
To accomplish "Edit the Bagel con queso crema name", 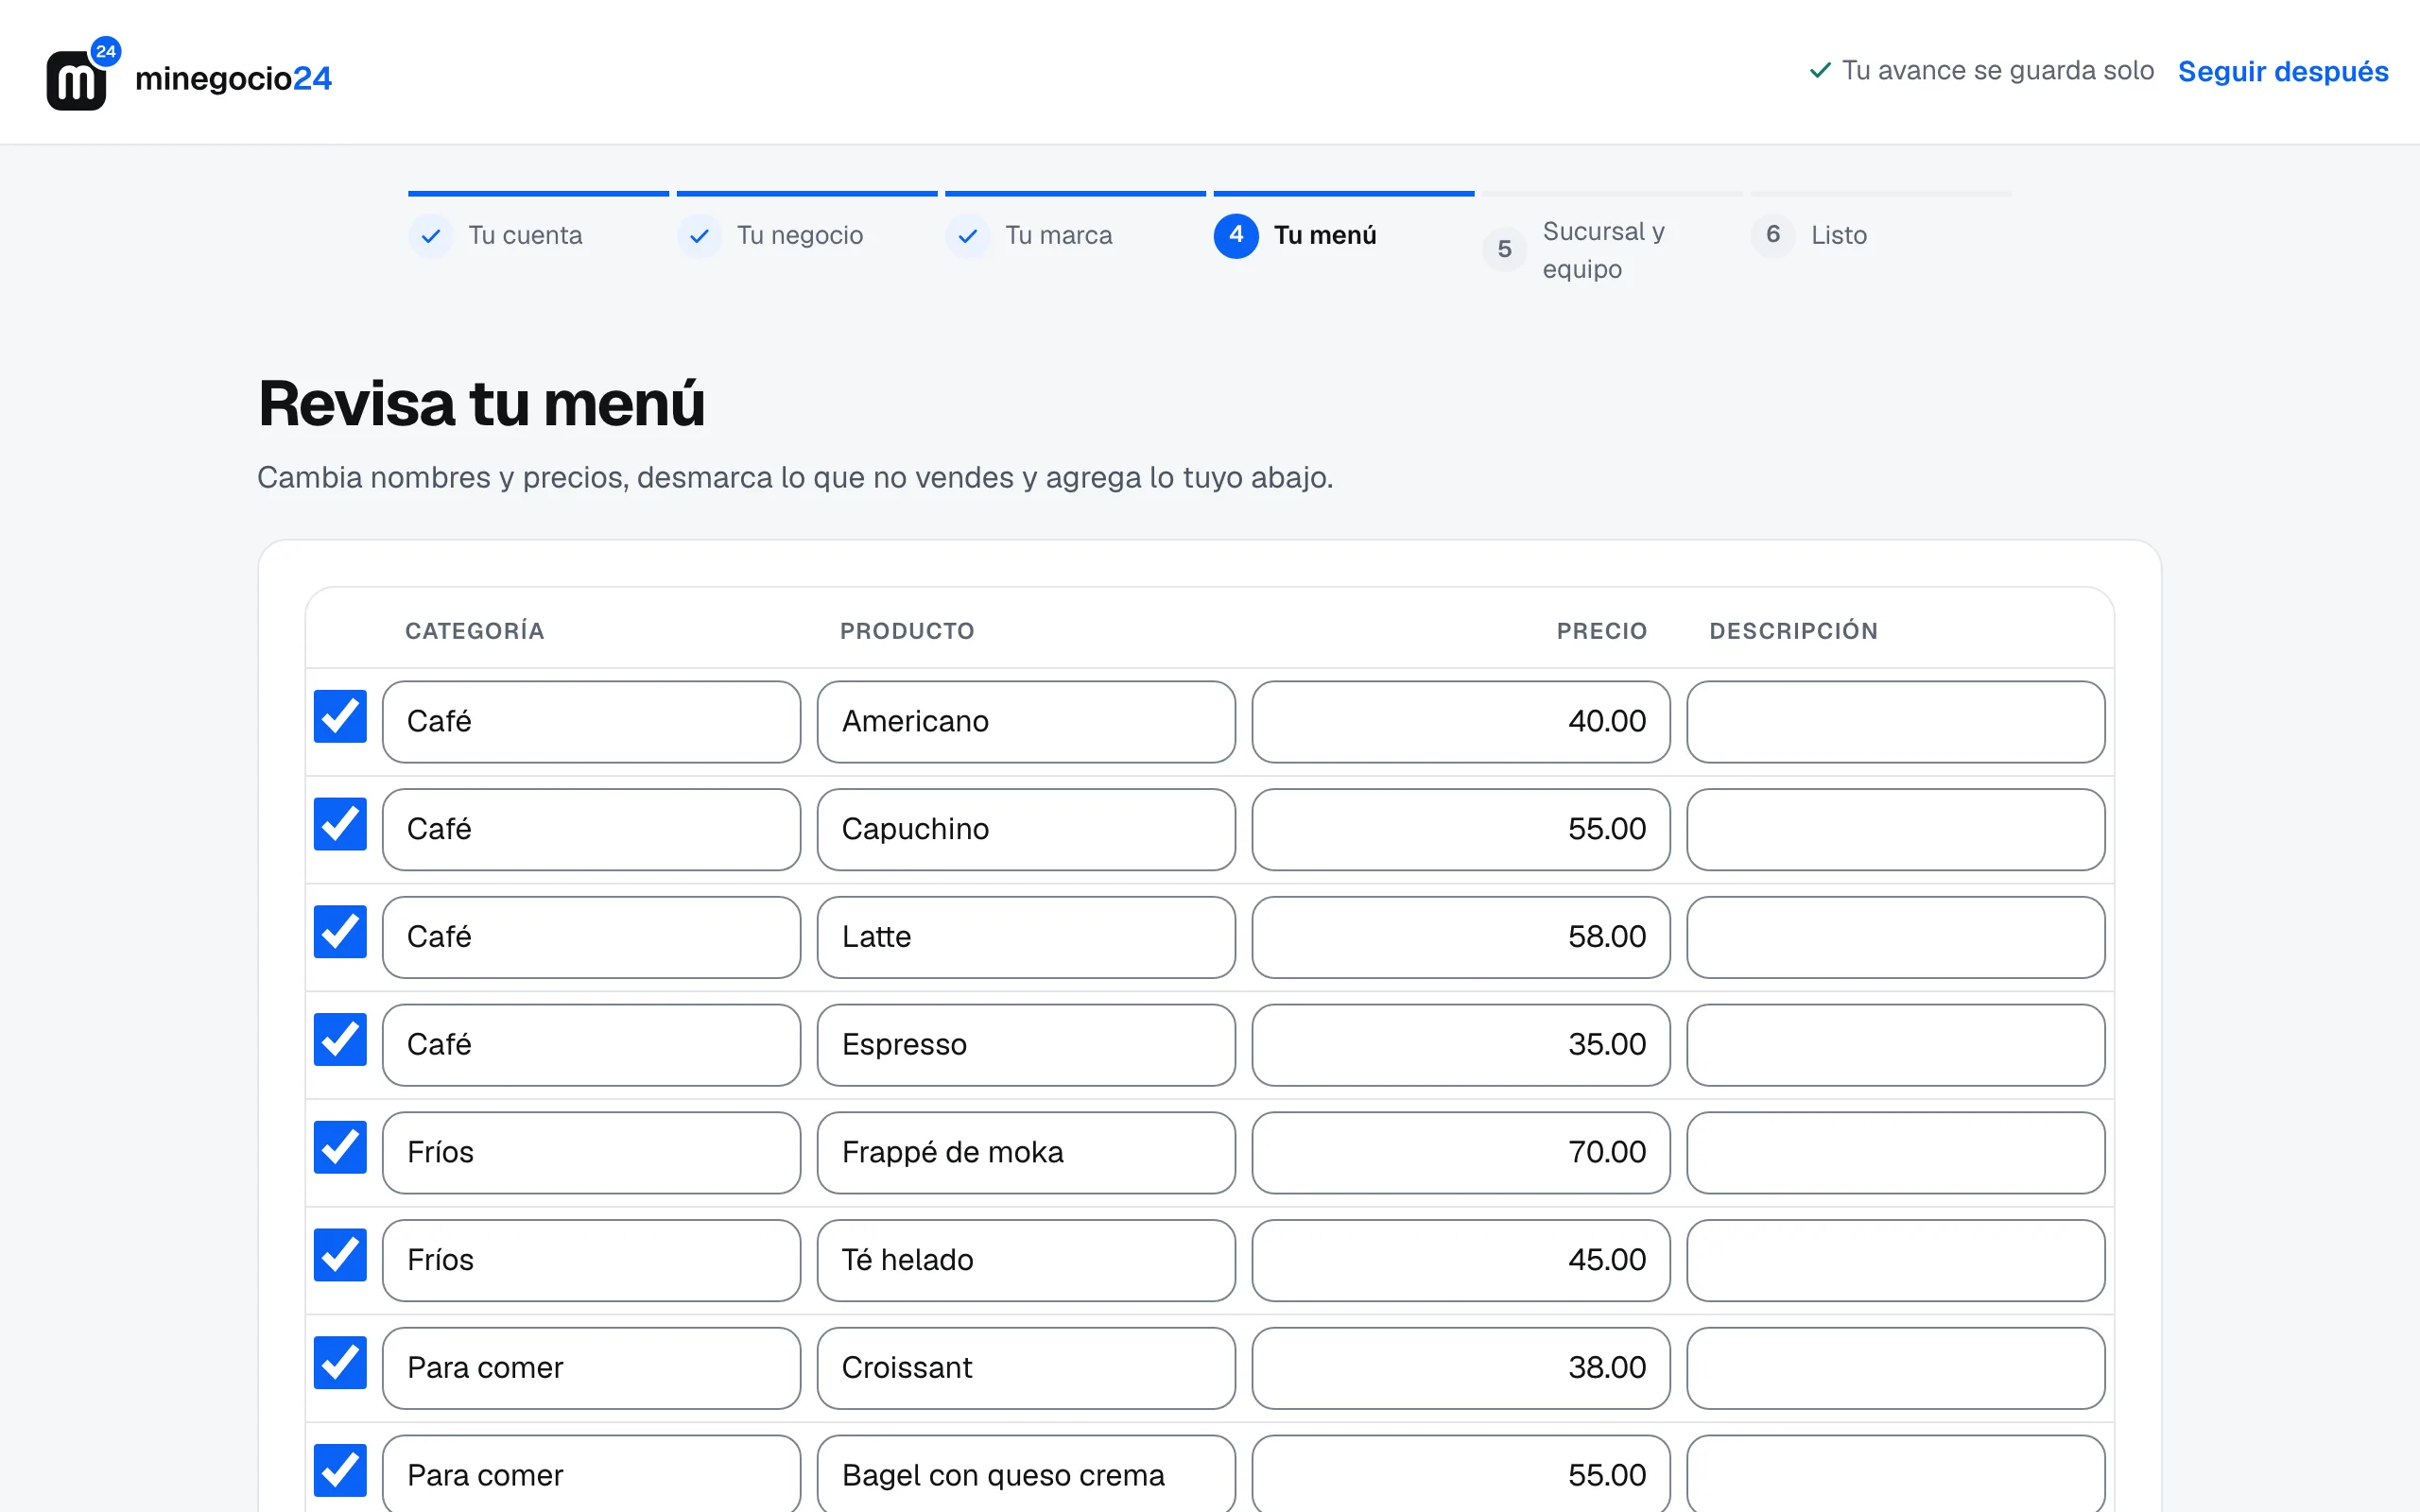I will pos(1026,1475).
